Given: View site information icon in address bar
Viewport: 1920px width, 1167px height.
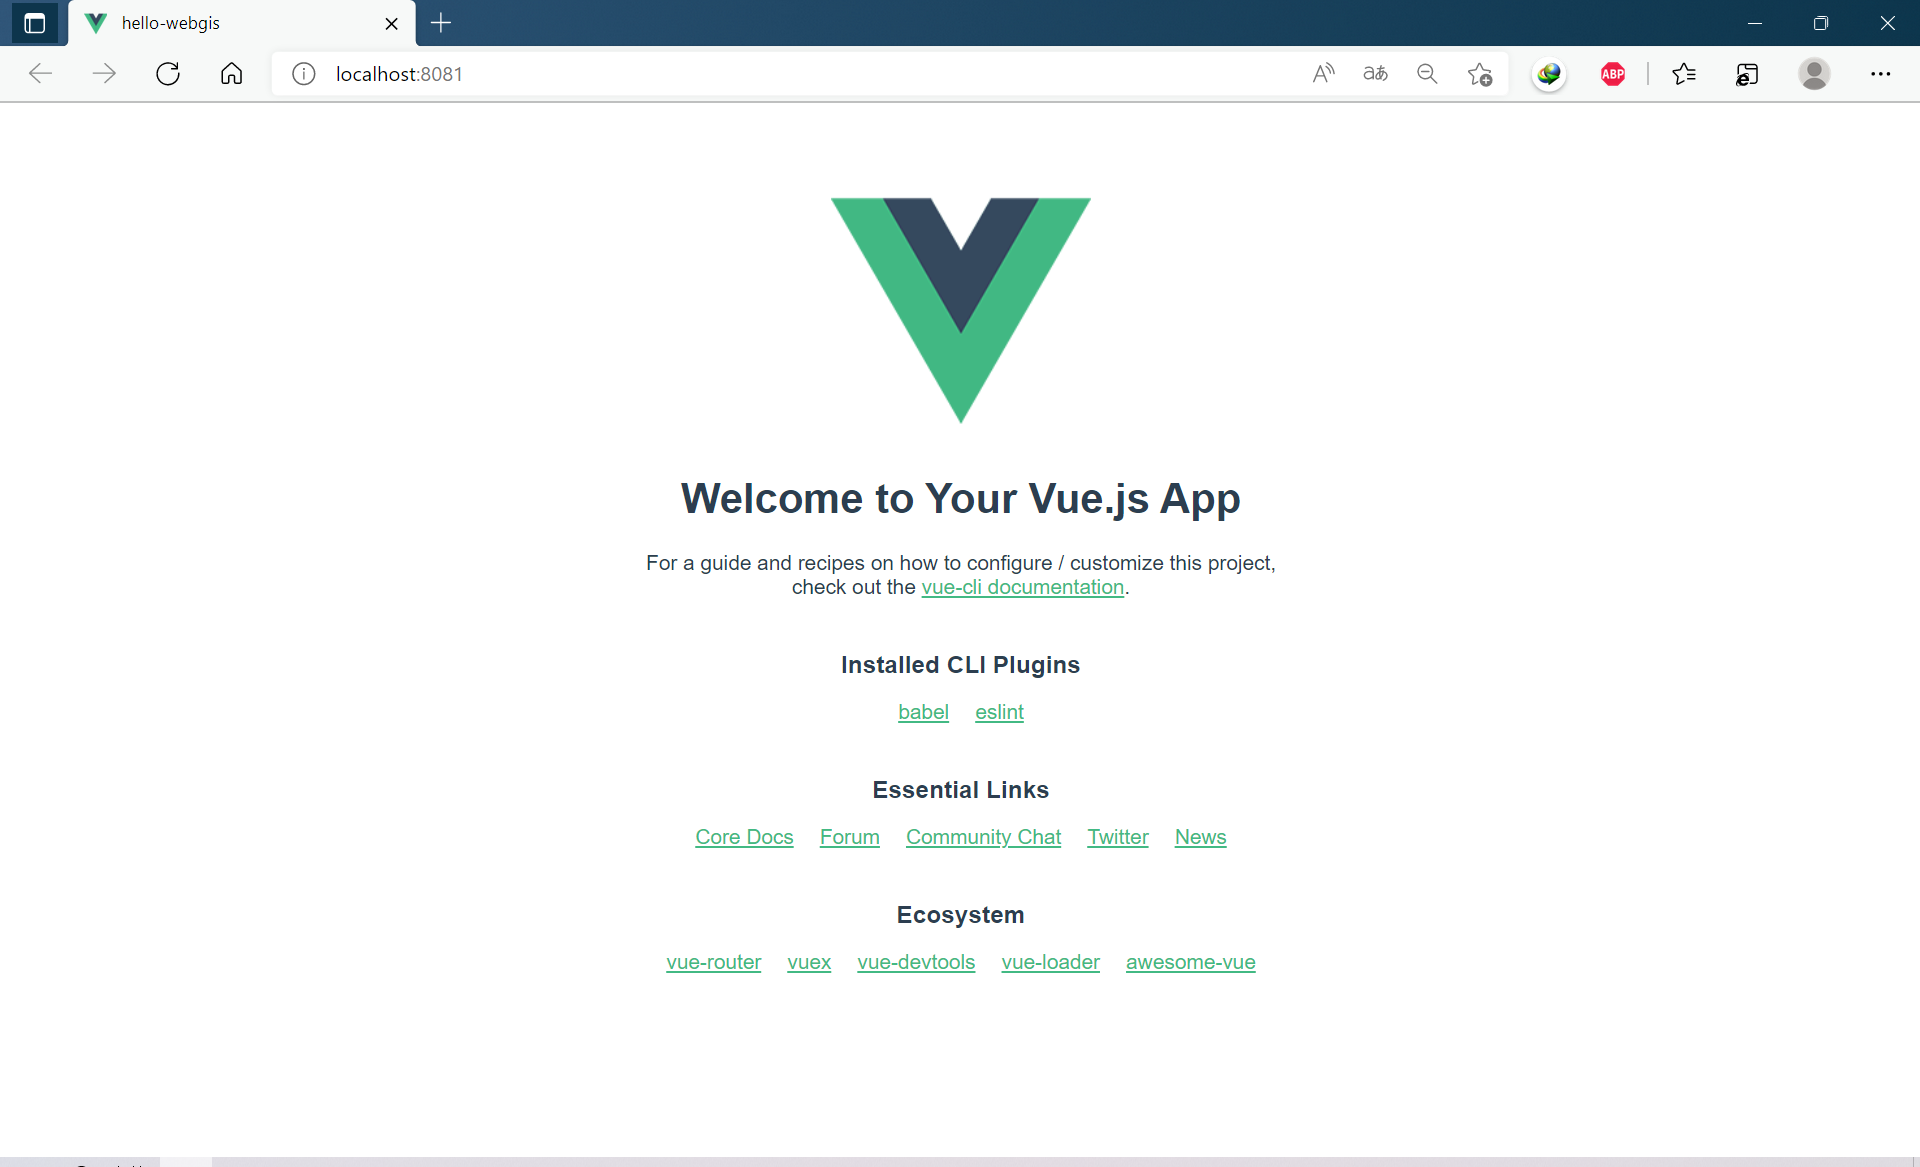Looking at the screenshot, I should 304,74.
